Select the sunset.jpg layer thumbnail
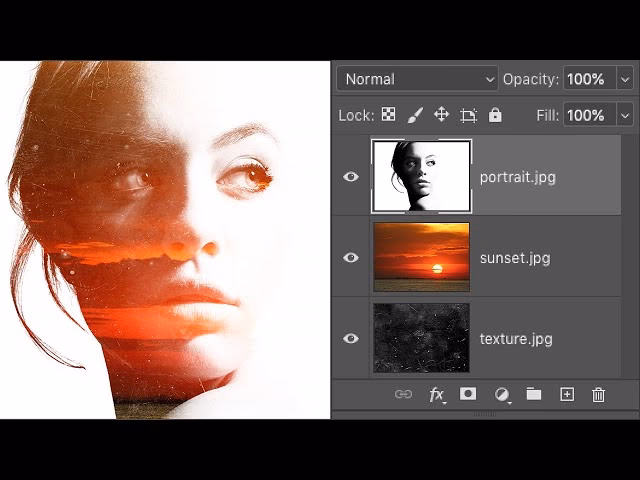The image size is (640, 480). [x=422, y=257]
